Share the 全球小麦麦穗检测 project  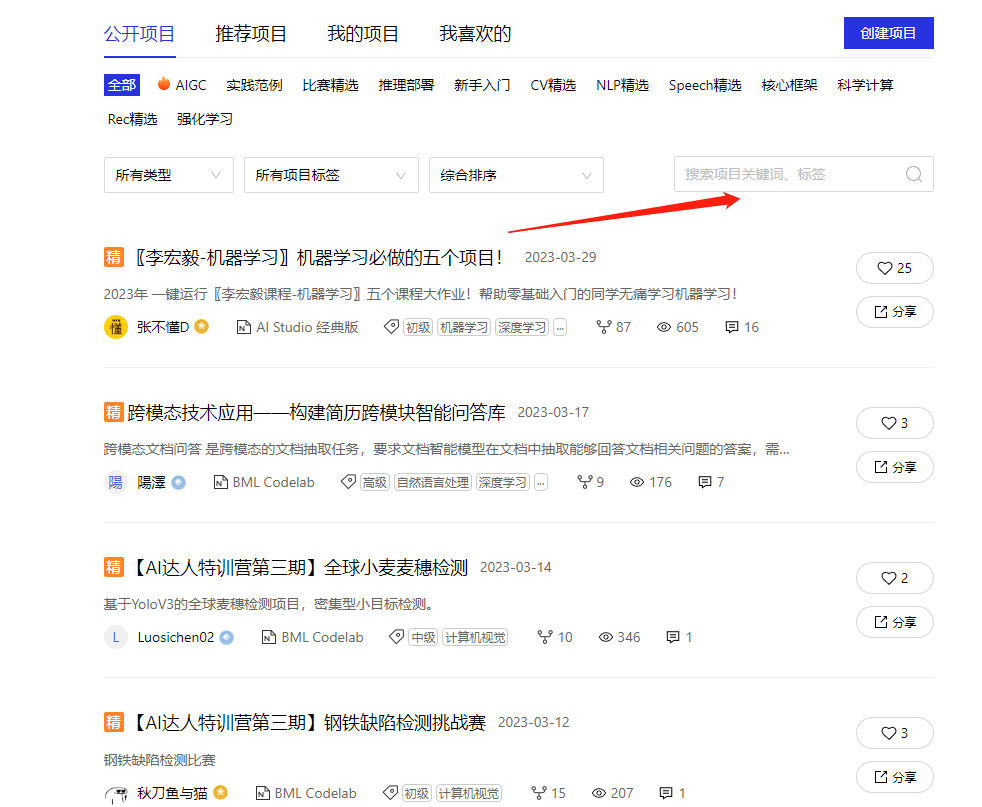coord(894,622)
